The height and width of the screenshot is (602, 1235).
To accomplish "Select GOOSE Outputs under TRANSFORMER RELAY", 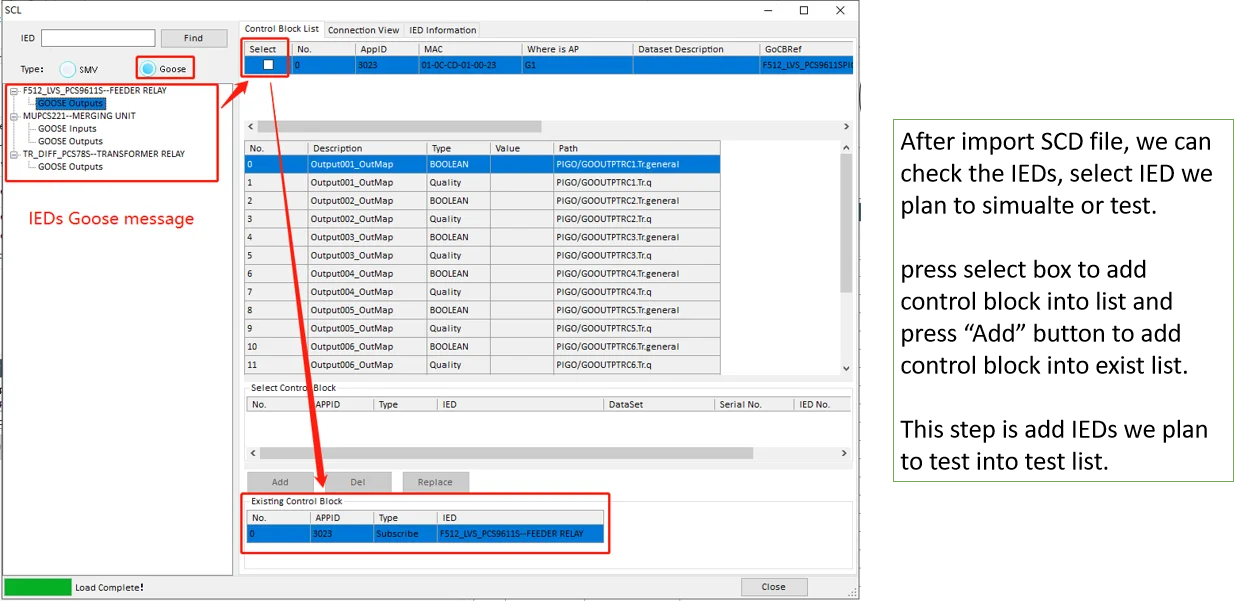I will click(70, 167).
